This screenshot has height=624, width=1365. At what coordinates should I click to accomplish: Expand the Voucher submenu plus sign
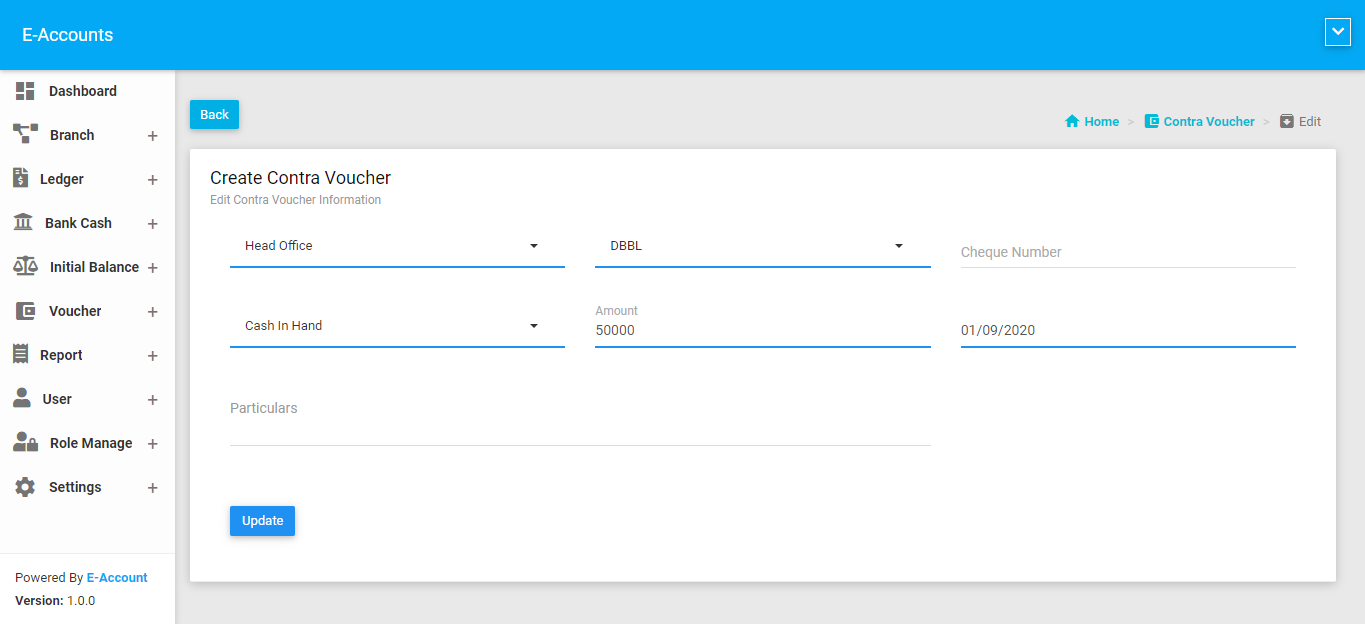tap(152, 312)
